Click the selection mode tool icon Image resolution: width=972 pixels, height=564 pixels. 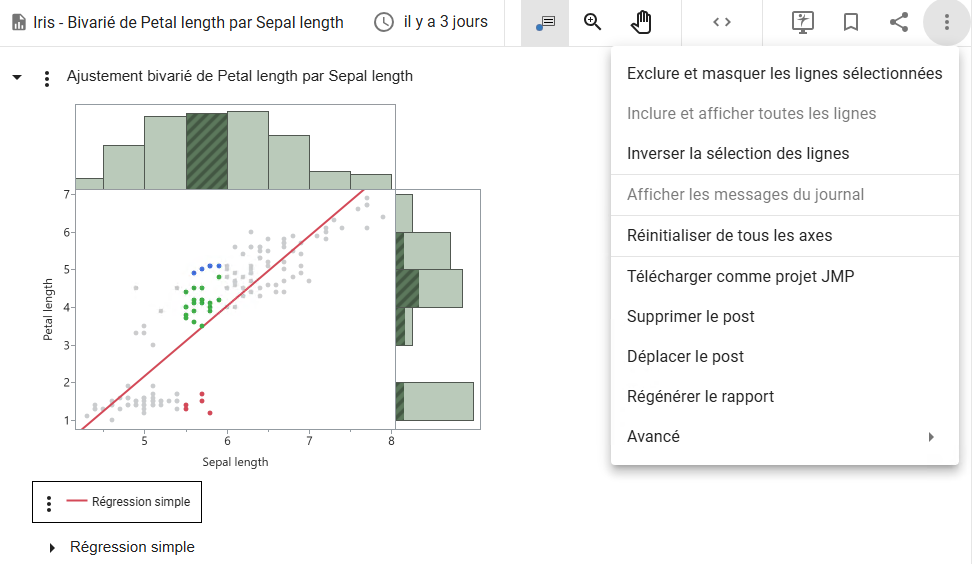coord(545,22)
